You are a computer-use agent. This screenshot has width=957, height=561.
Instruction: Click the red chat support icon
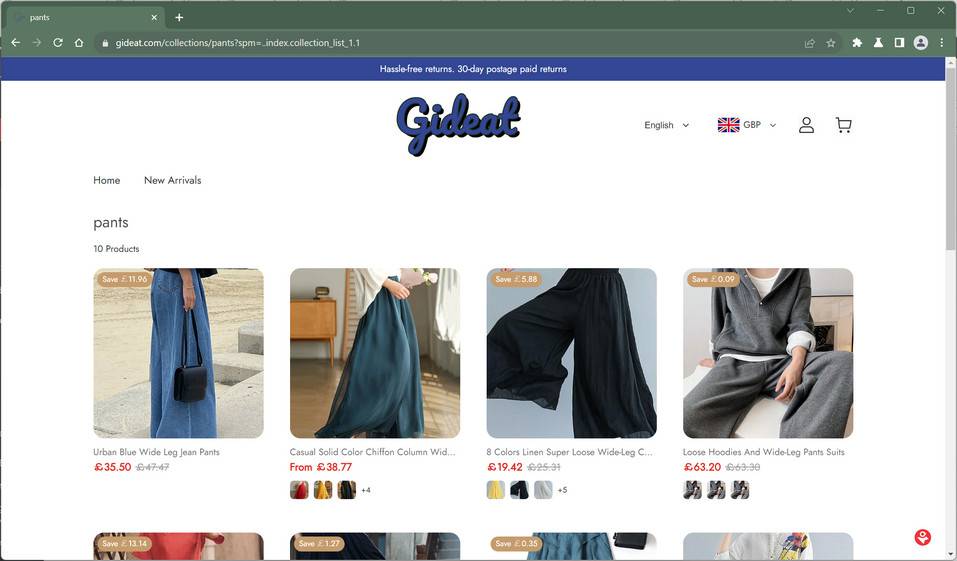coord(922,537)
